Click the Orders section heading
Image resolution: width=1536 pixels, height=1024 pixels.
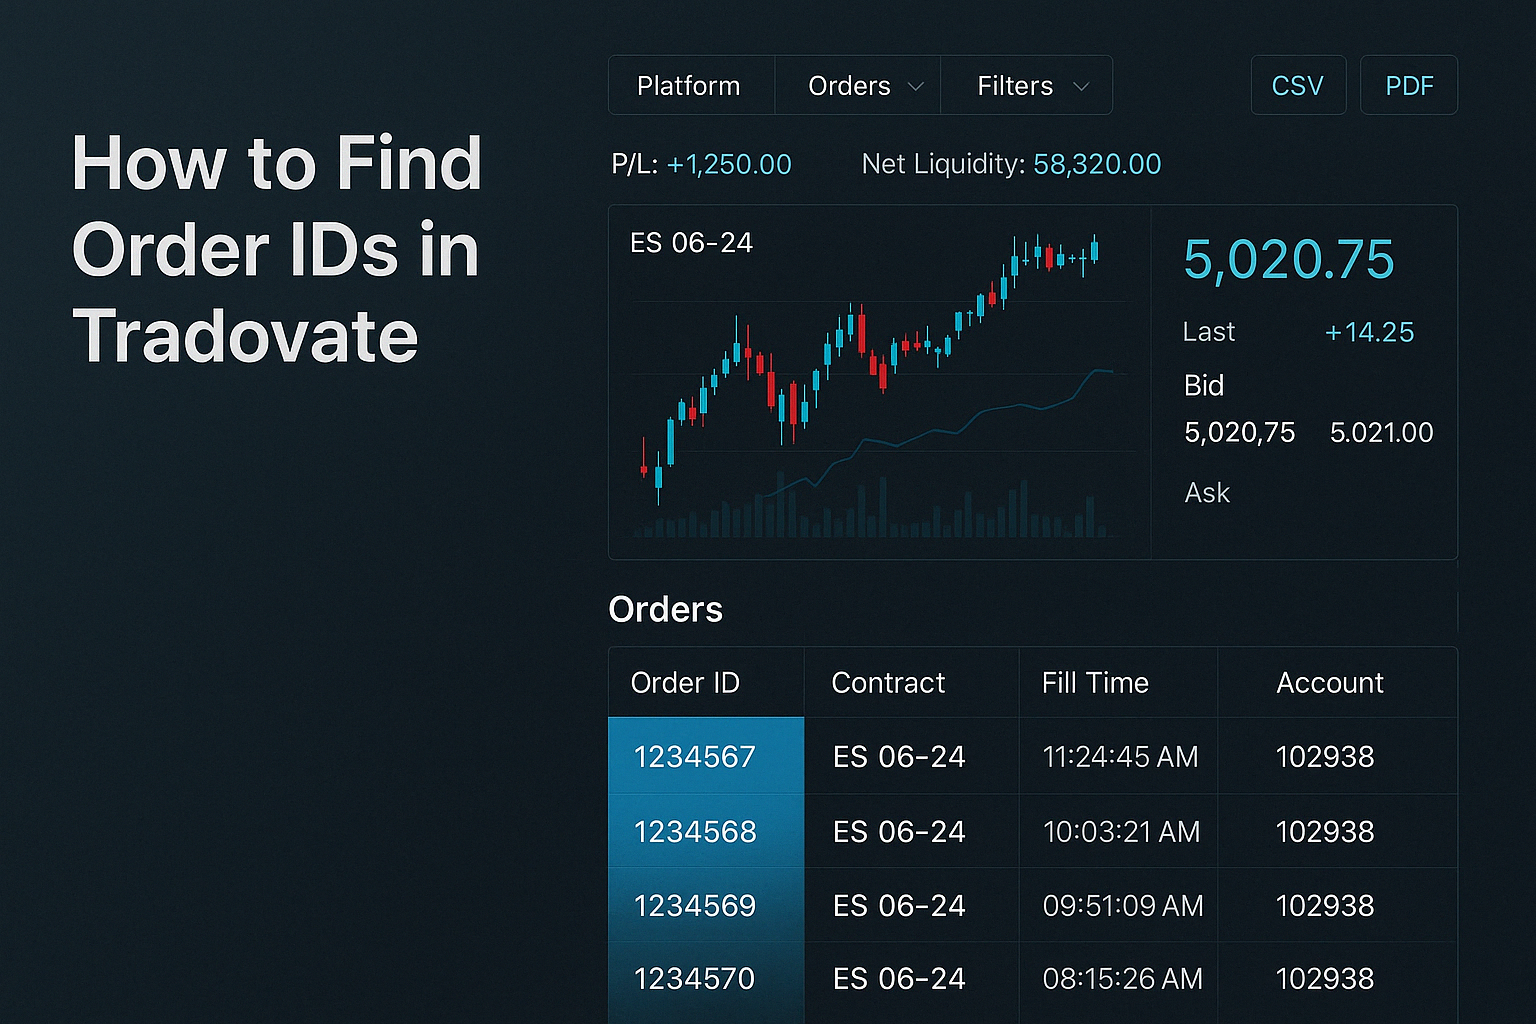pos(666,609)
